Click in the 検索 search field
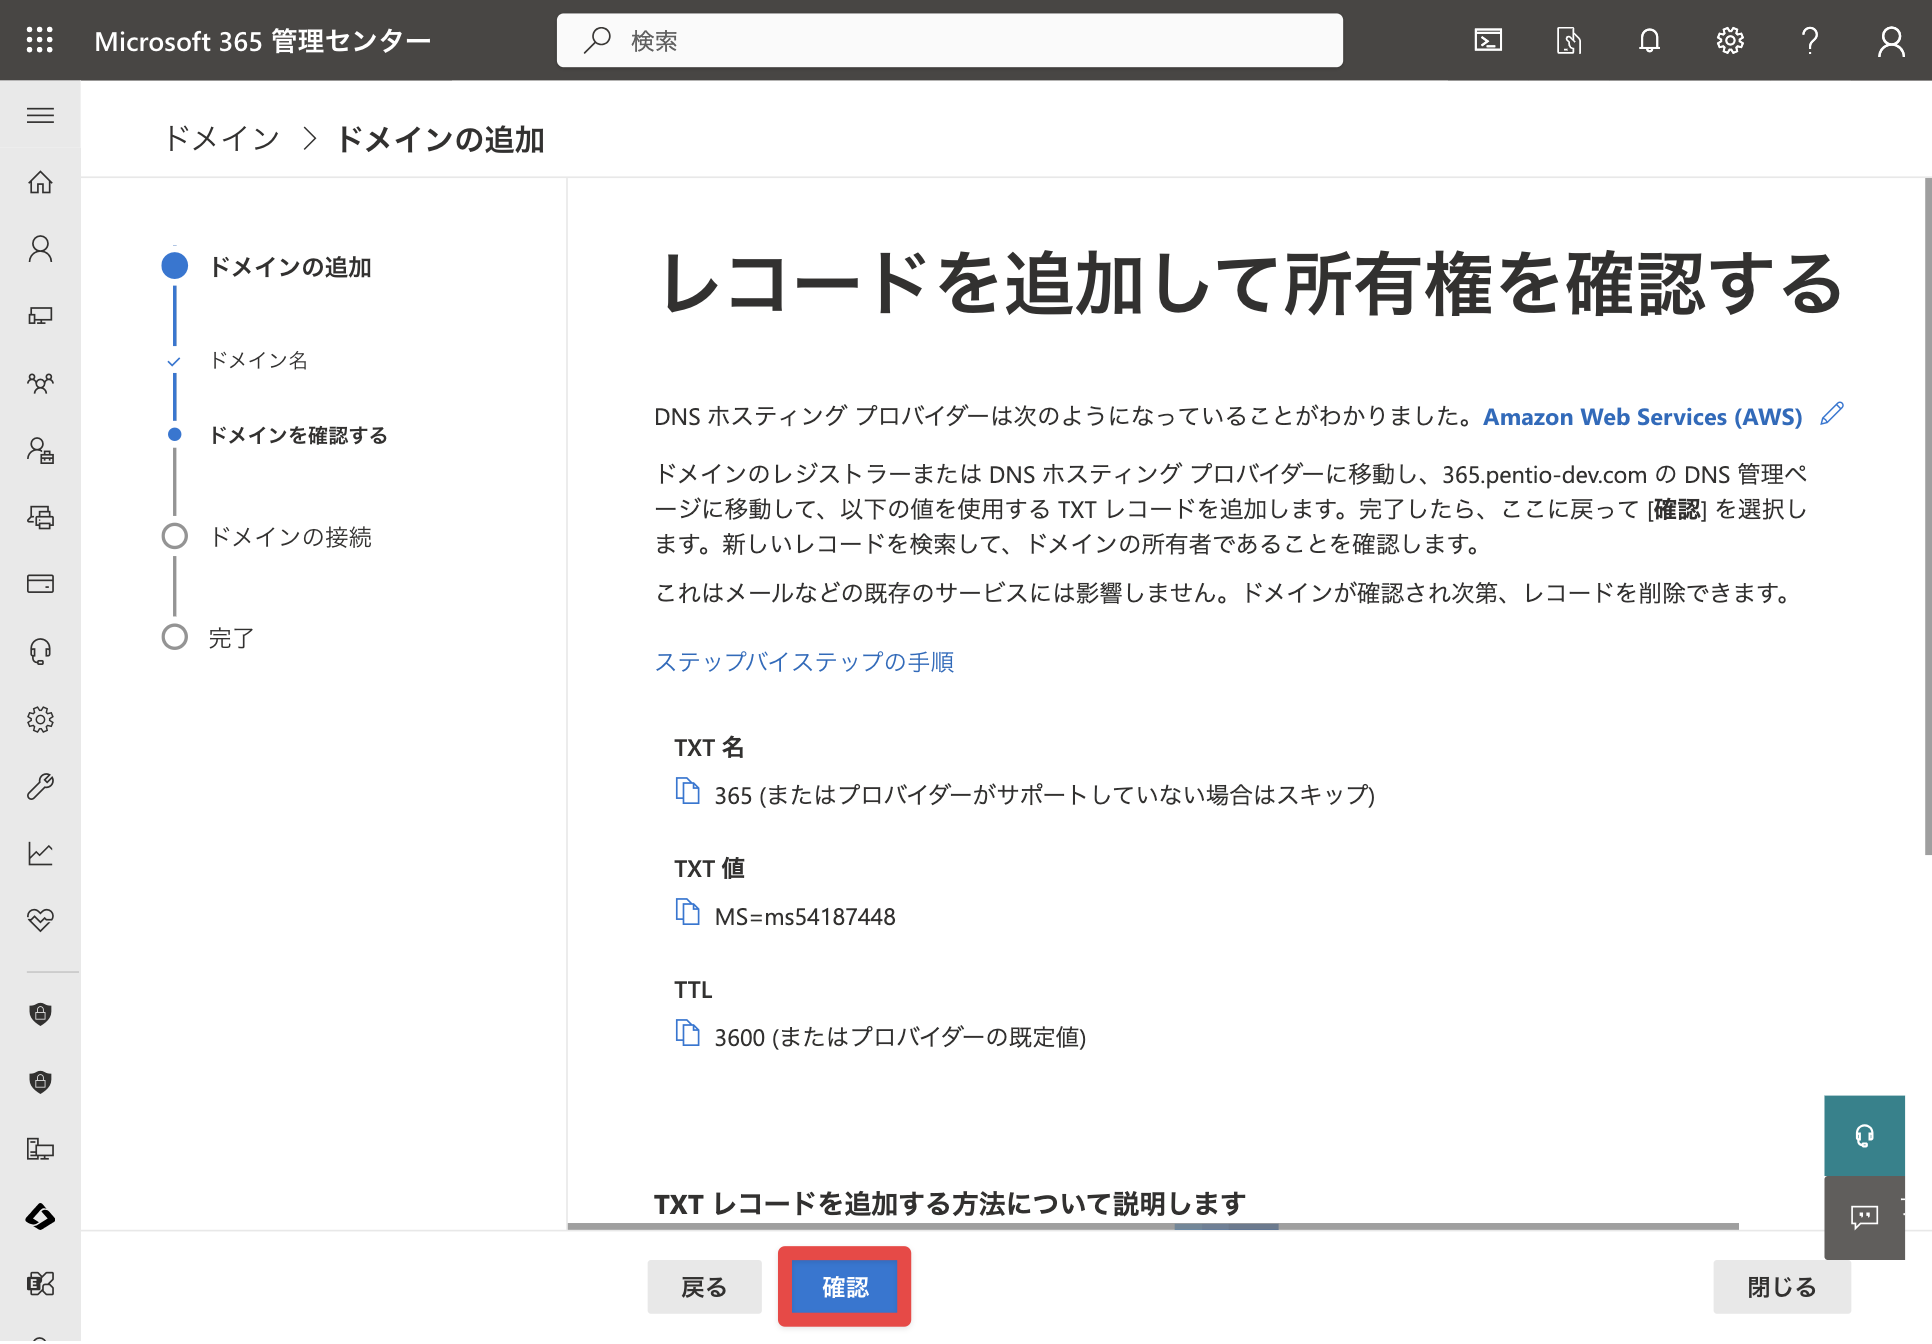Screen dimensions: 1932x1344 click(x=950, y=40)
